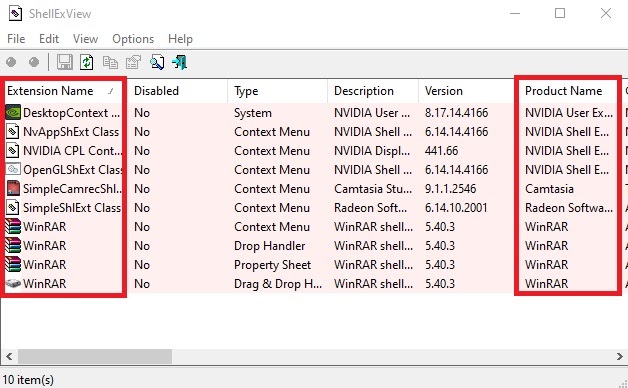The height and width of the screenshot is (388, 628).
Task: Click version 441.66 cell
Action: pyautogui.click(x=441, y=151)
